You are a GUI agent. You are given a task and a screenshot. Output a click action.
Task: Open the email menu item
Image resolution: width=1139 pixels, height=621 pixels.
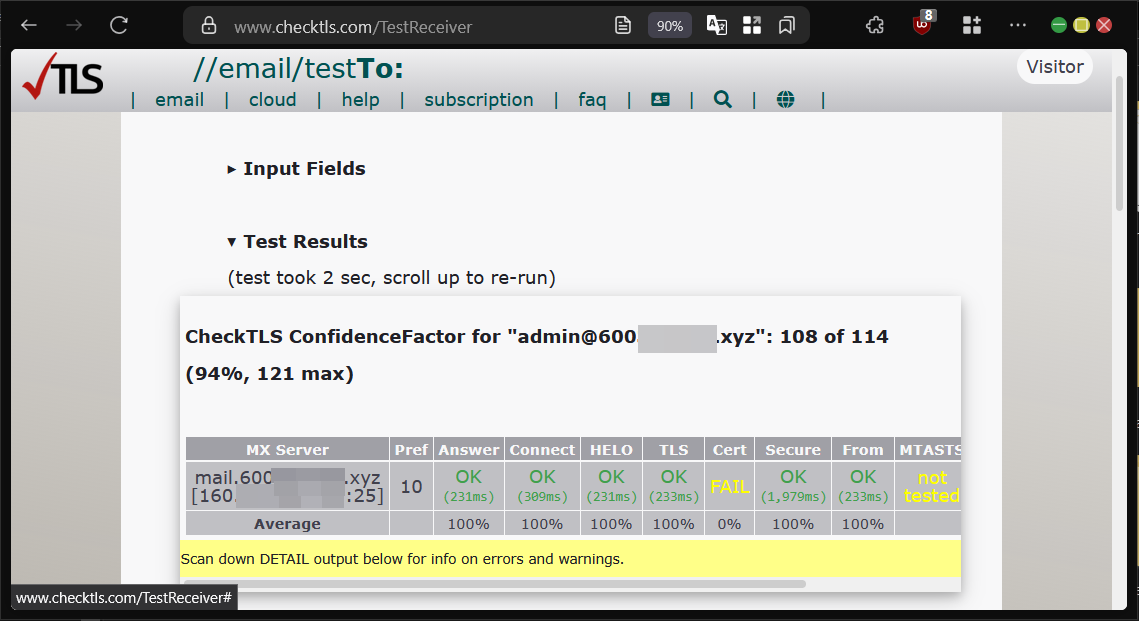(179, 100)
